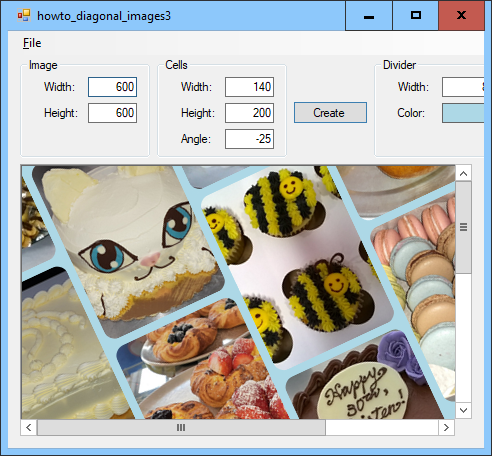Click the Create button

coord(330,113)
